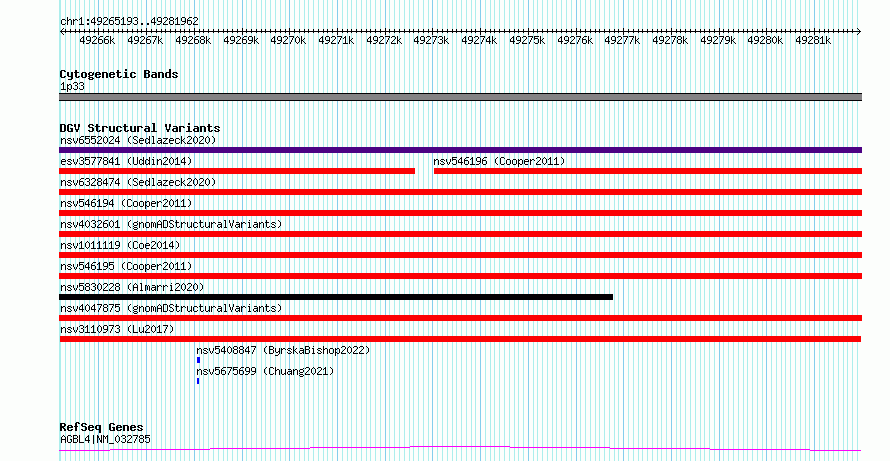
Task: Click the 49281k ruler mark
Action: pyautogui.click(x=813, y=40)
